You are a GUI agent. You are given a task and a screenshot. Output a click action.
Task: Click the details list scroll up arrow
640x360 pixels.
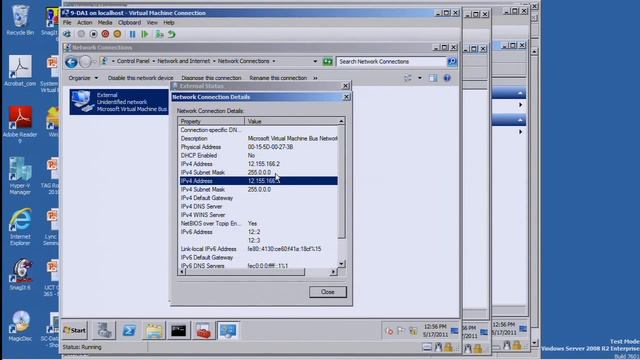pyautogui.click(x=341, y=121)
